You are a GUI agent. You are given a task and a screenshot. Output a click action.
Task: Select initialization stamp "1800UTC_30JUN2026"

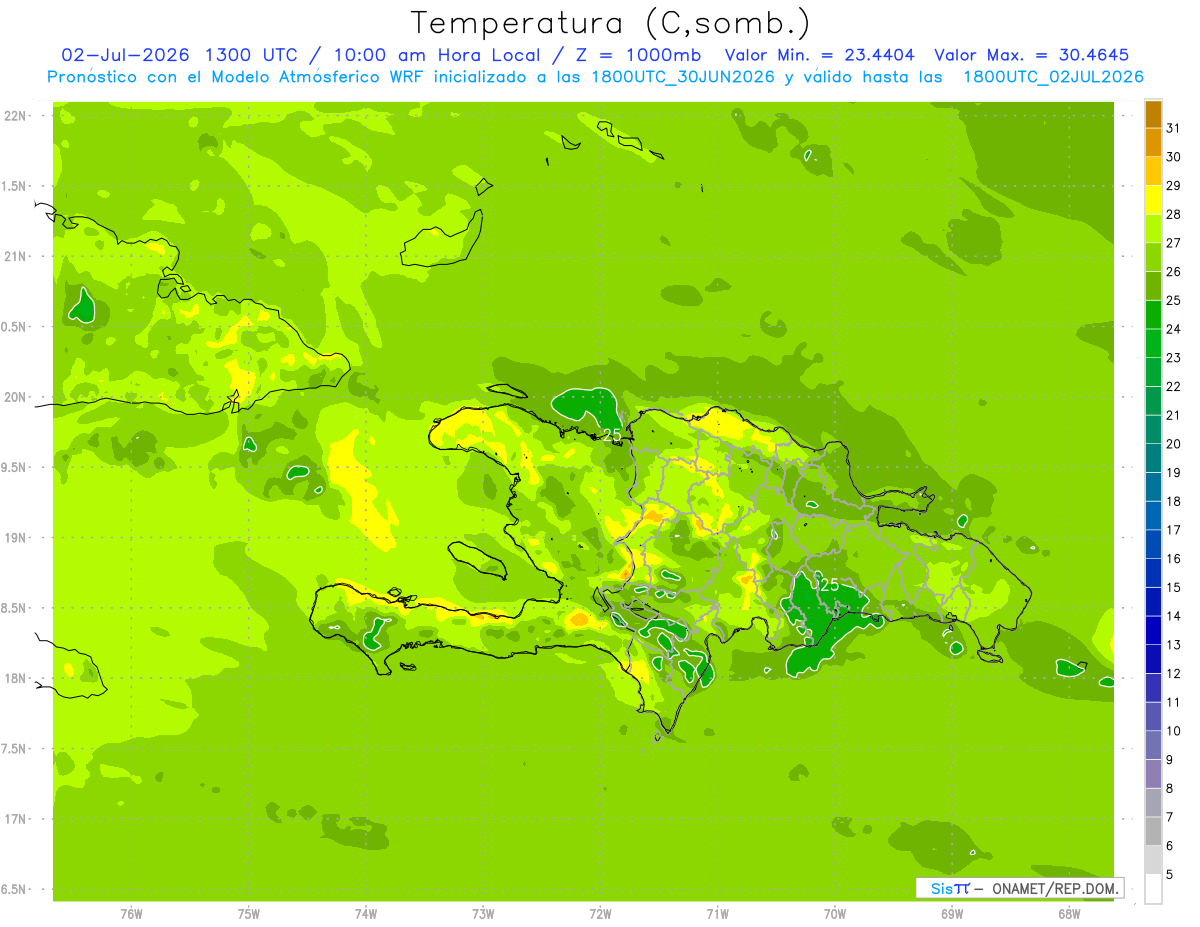click(x=682, y=77)
